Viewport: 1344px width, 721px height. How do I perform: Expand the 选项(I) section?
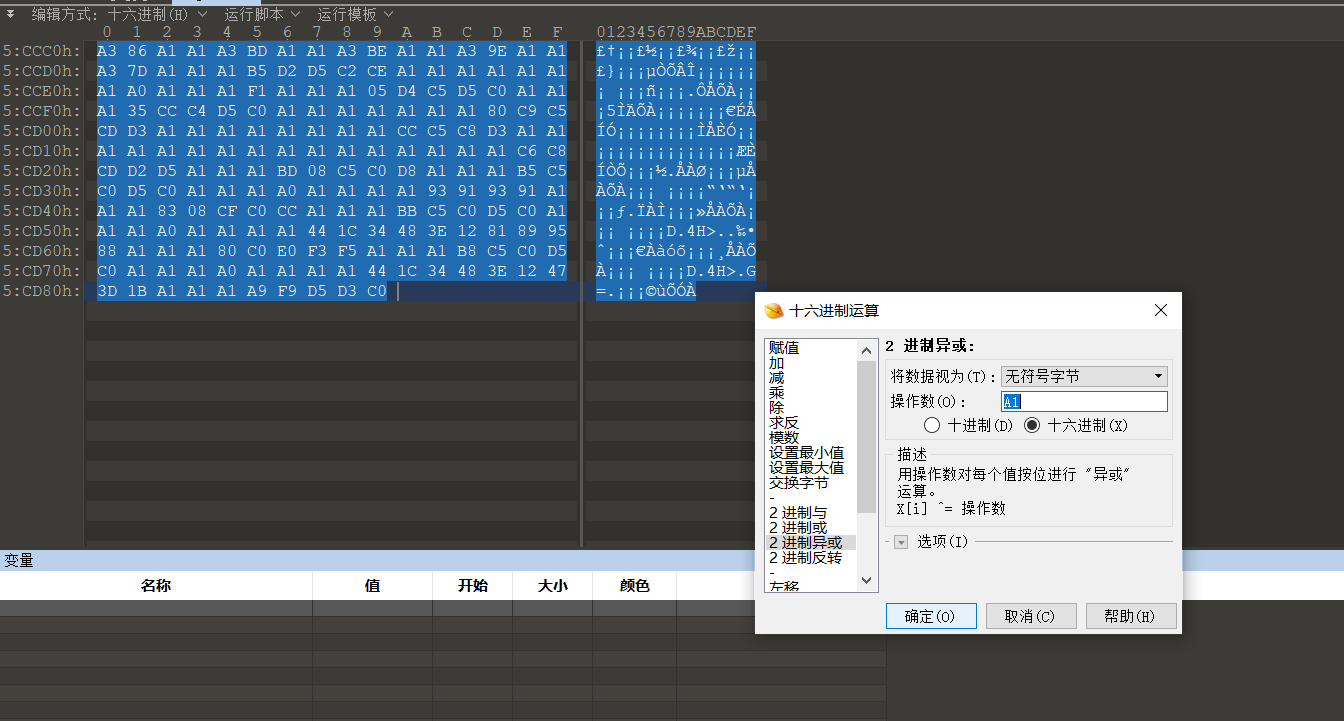pyautogui.click(x=901, y=542)
